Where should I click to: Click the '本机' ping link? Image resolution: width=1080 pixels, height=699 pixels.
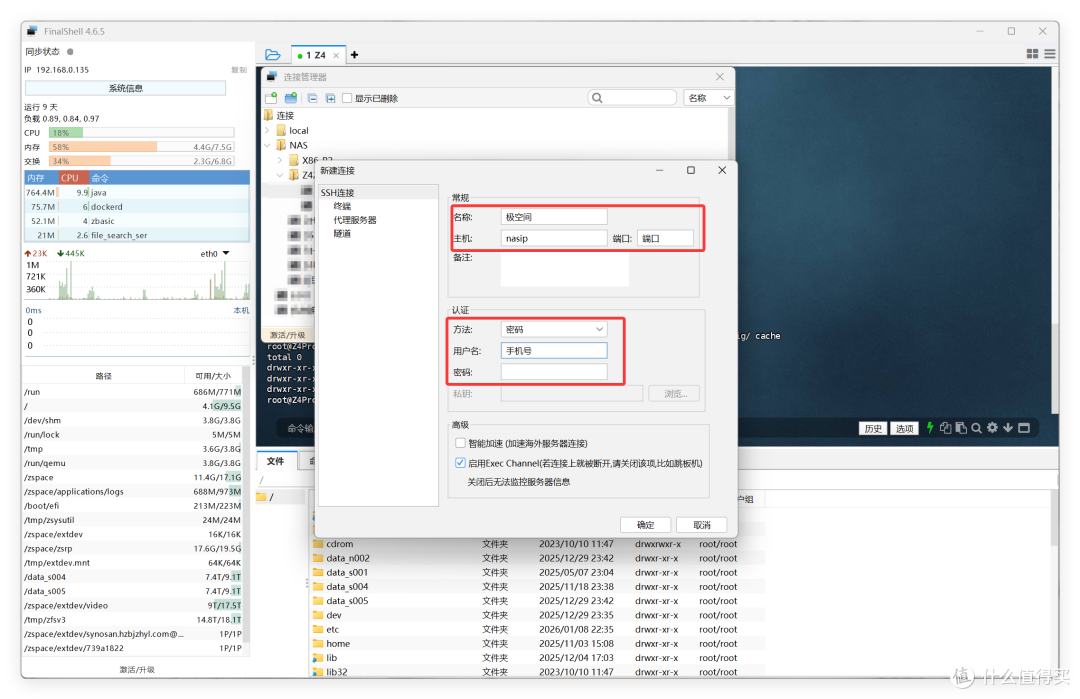(x=241, y=311)
